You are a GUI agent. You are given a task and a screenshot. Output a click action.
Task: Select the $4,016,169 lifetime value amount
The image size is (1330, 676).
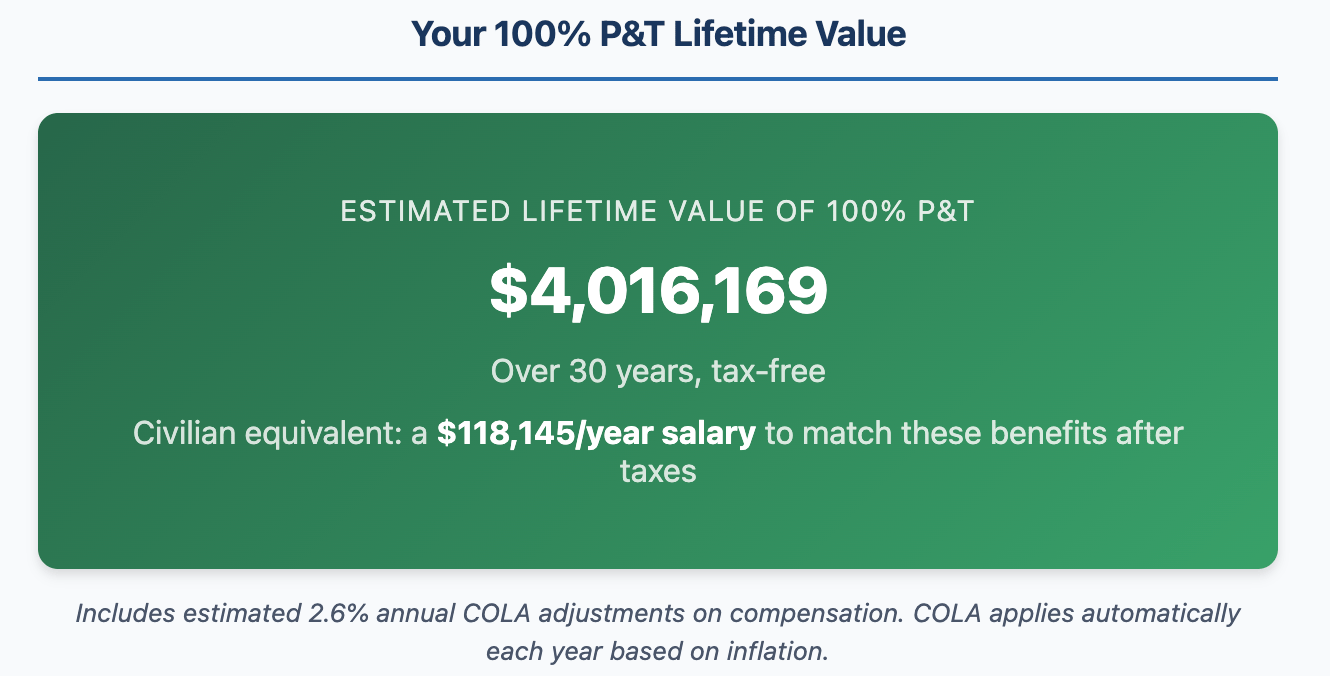(658, 291)
